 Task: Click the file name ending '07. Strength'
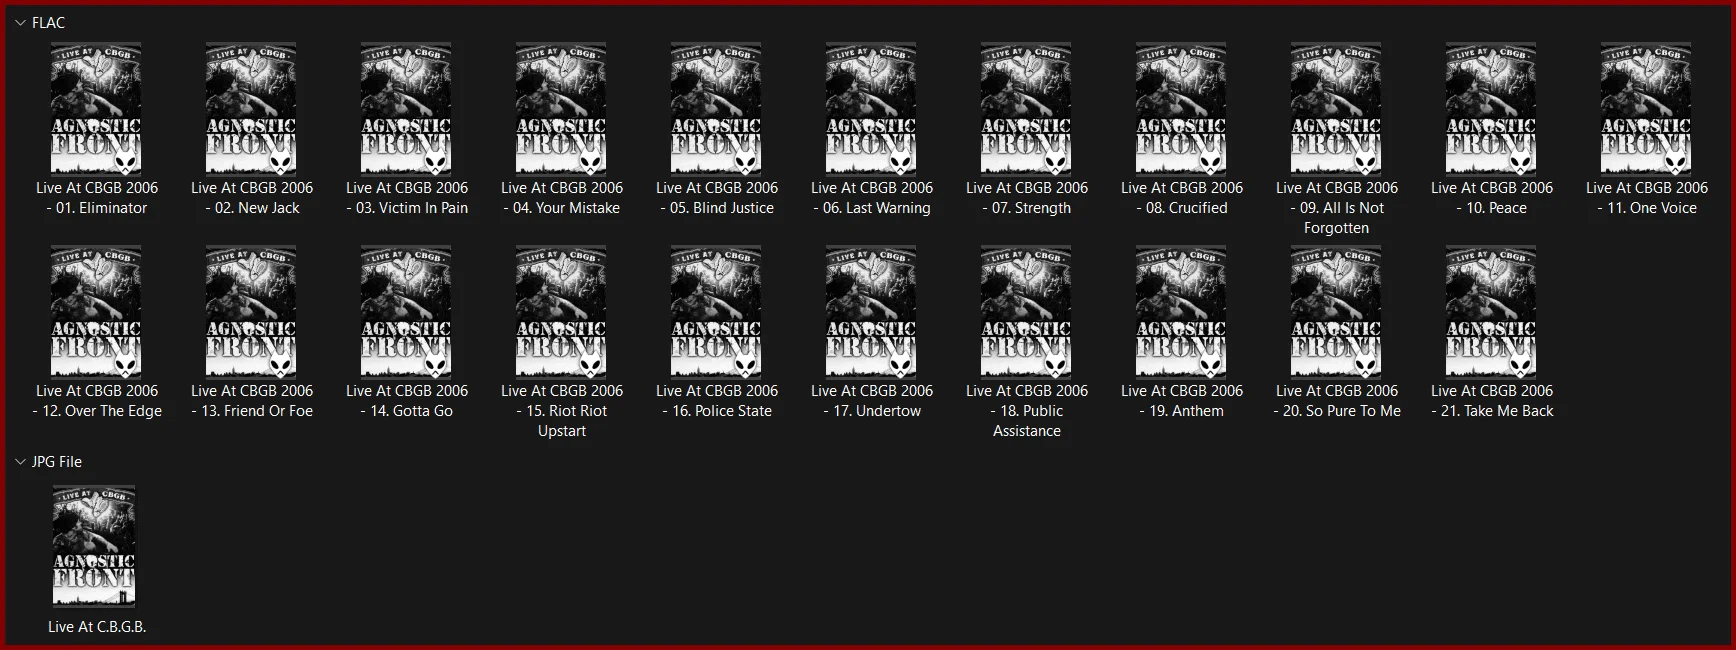[1027, 198]
